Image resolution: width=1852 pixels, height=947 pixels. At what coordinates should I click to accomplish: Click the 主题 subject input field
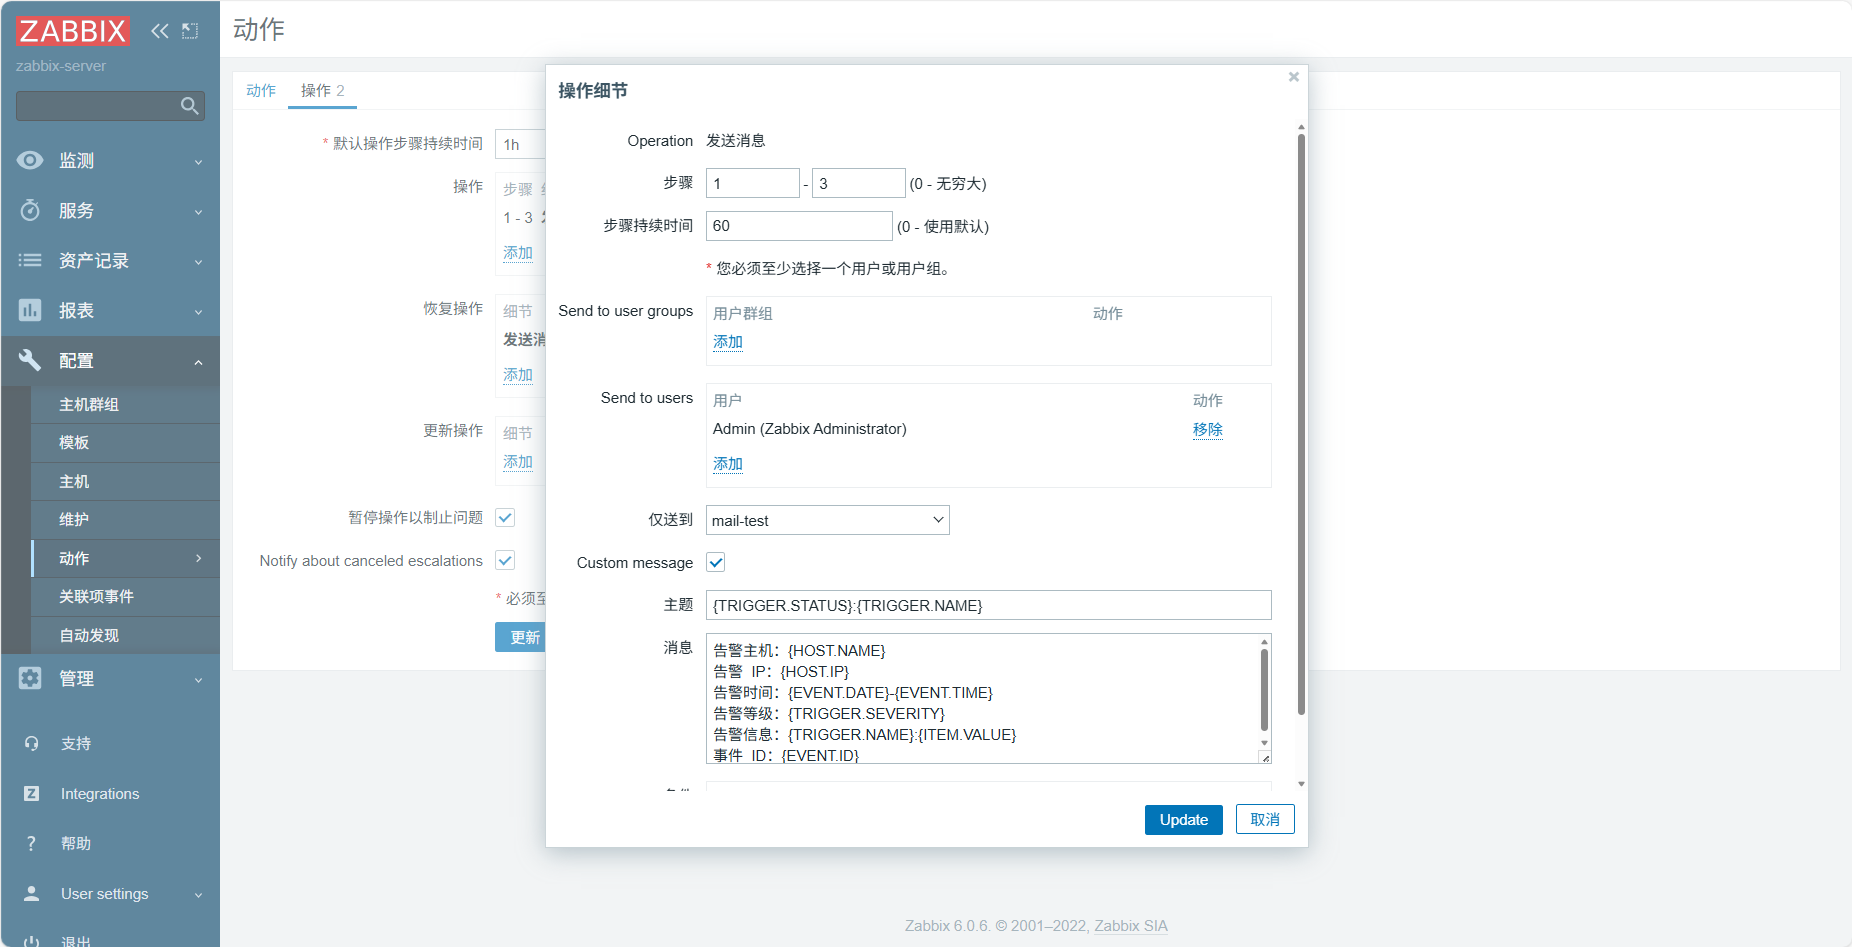coord(989,605)
